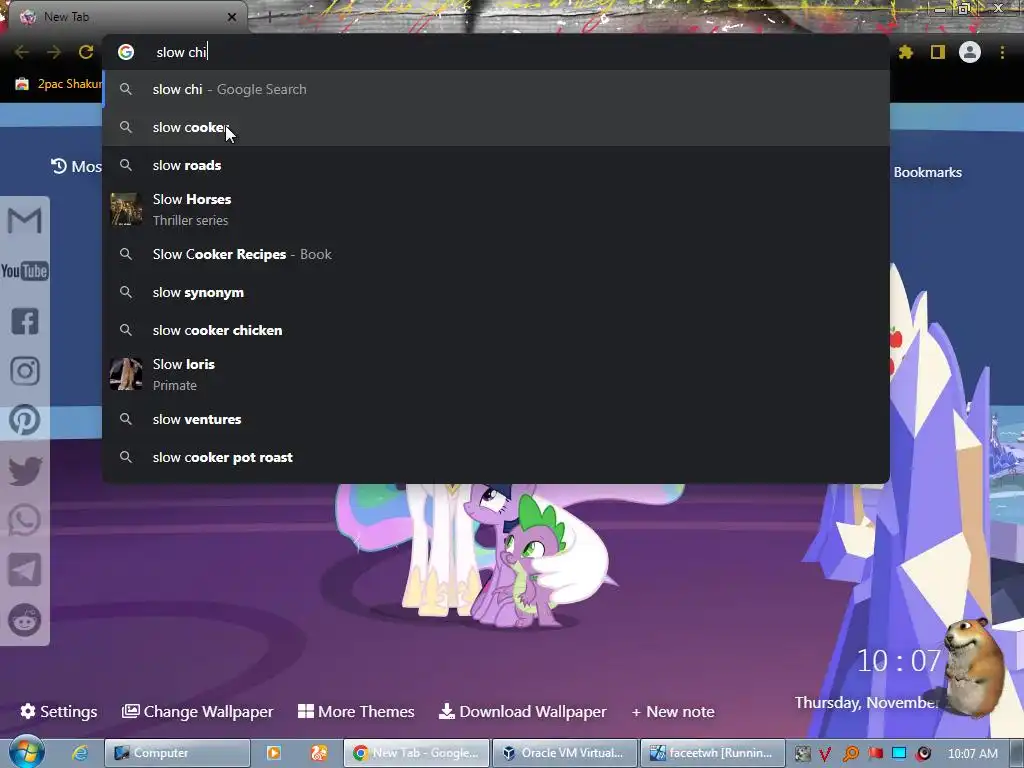This screenshot has width=1024, height=768.
Task: Switch to the New Tab - Google taskbar item
Action: [417, 753]
